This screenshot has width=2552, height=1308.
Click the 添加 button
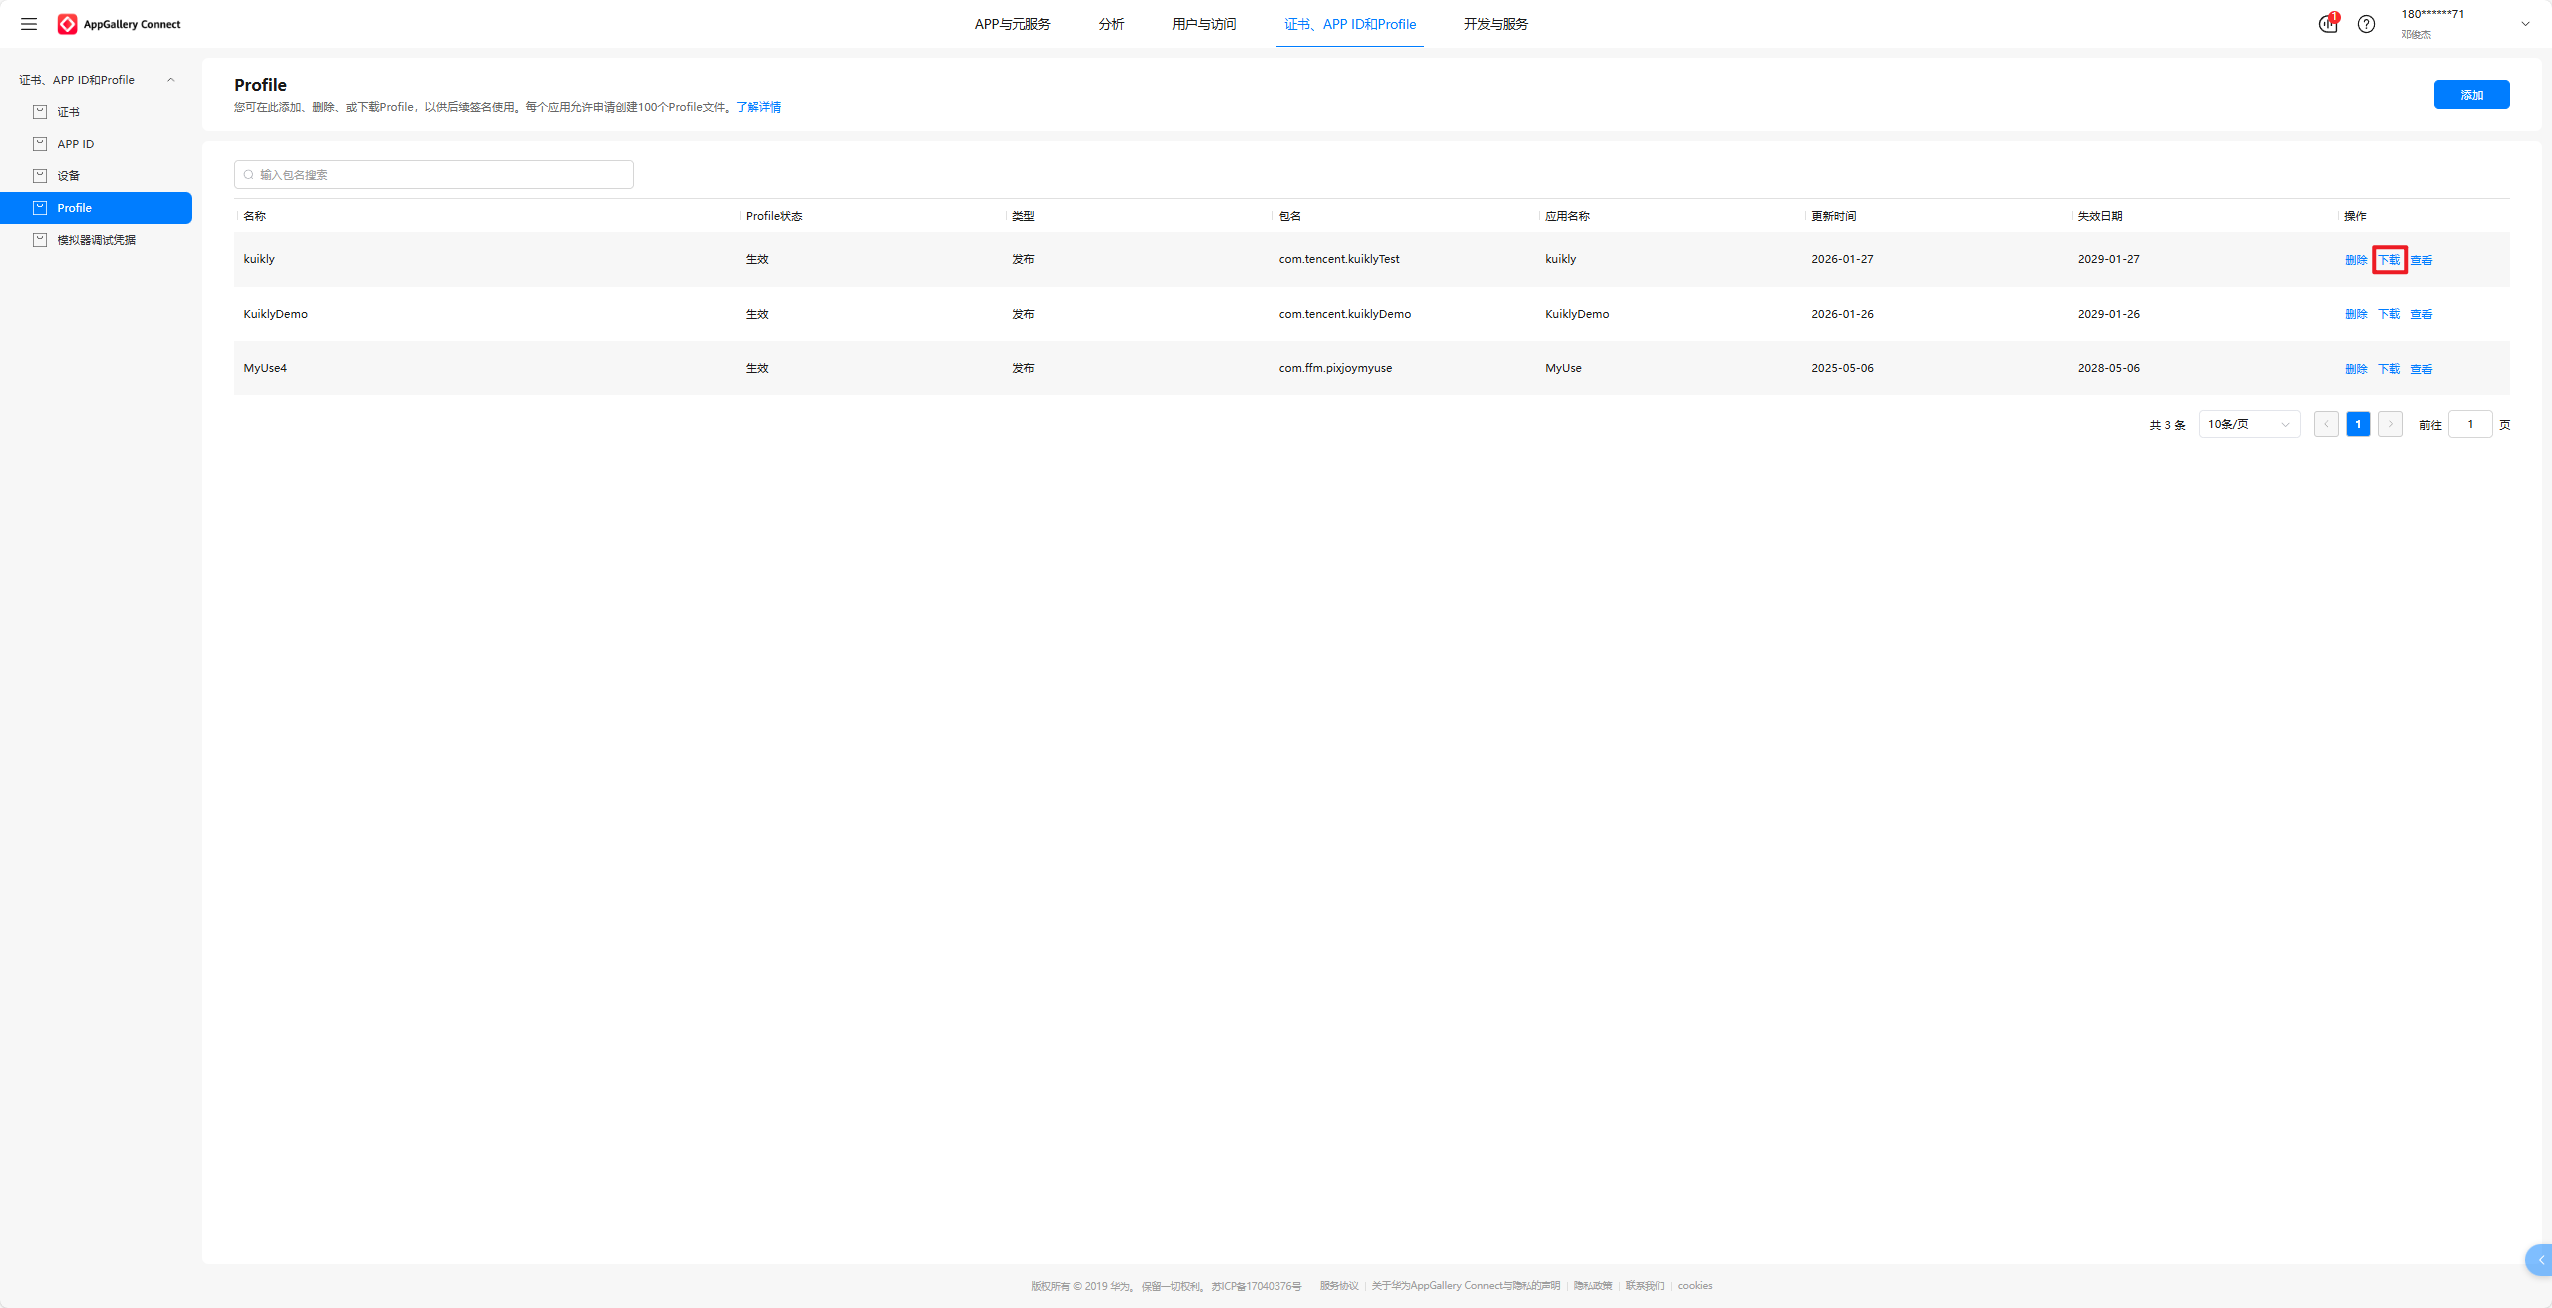coord(2471,95)
